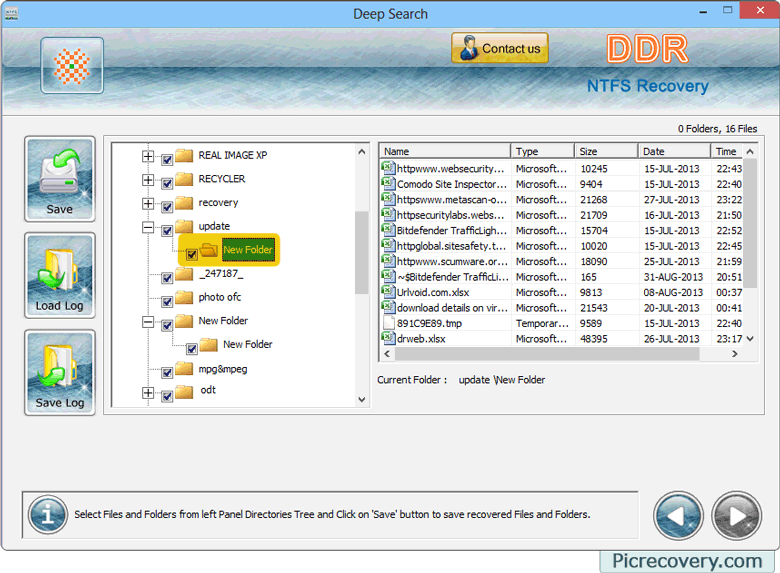Expand the RECYCLER tree node

[148, 180]
